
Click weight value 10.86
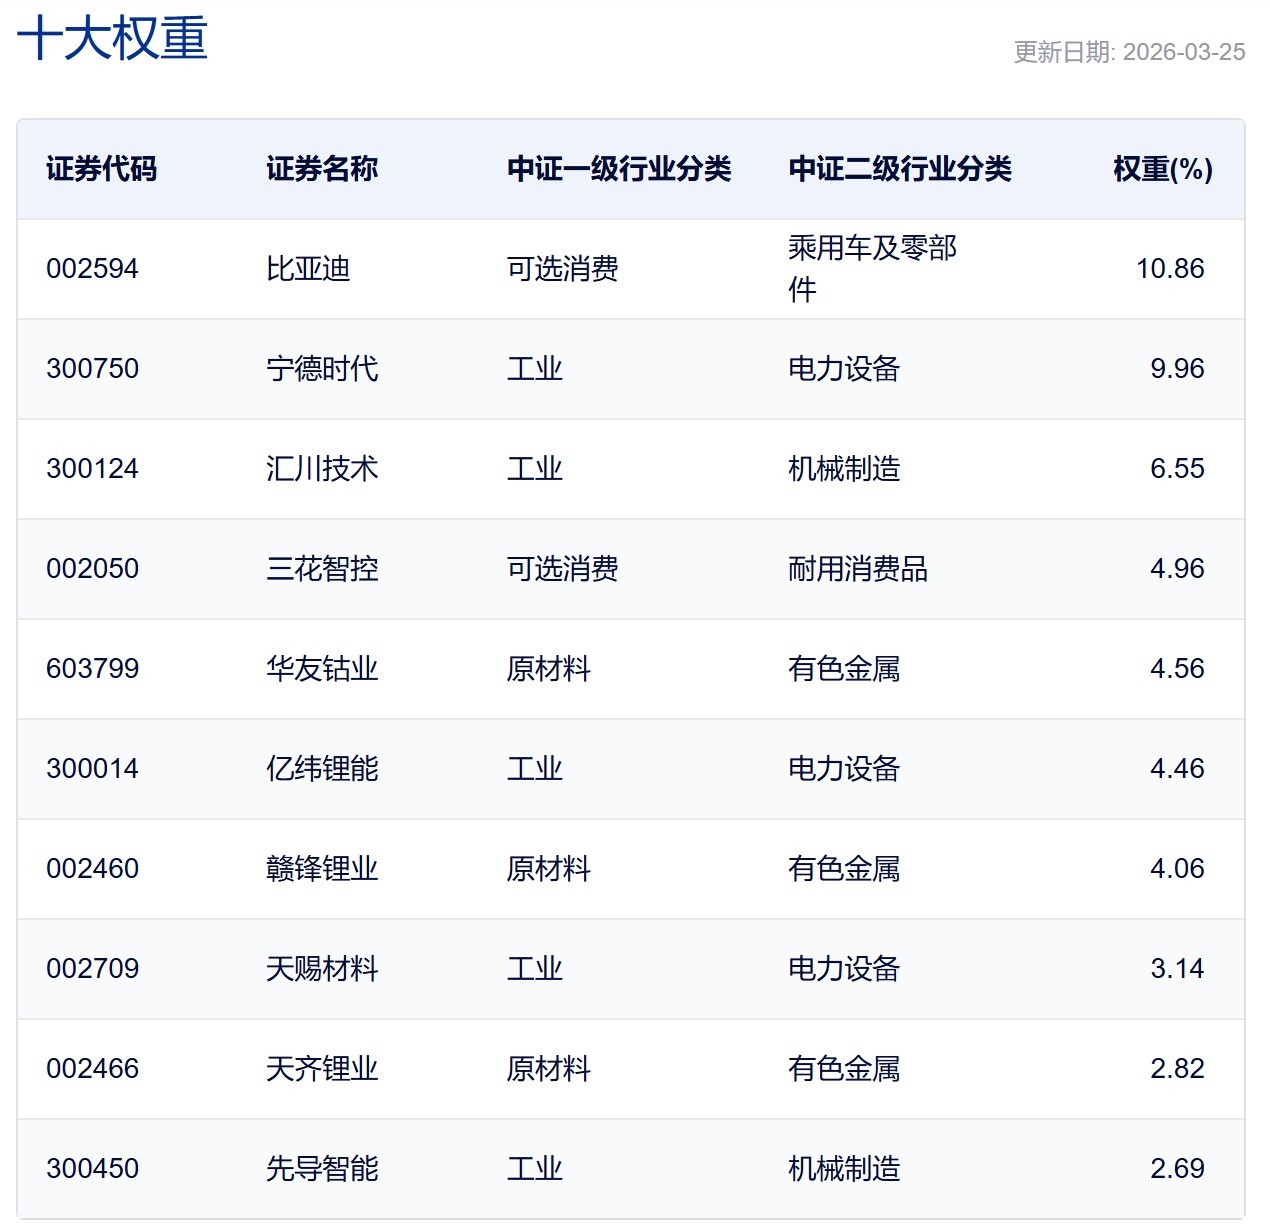[x=1170, y=269]
